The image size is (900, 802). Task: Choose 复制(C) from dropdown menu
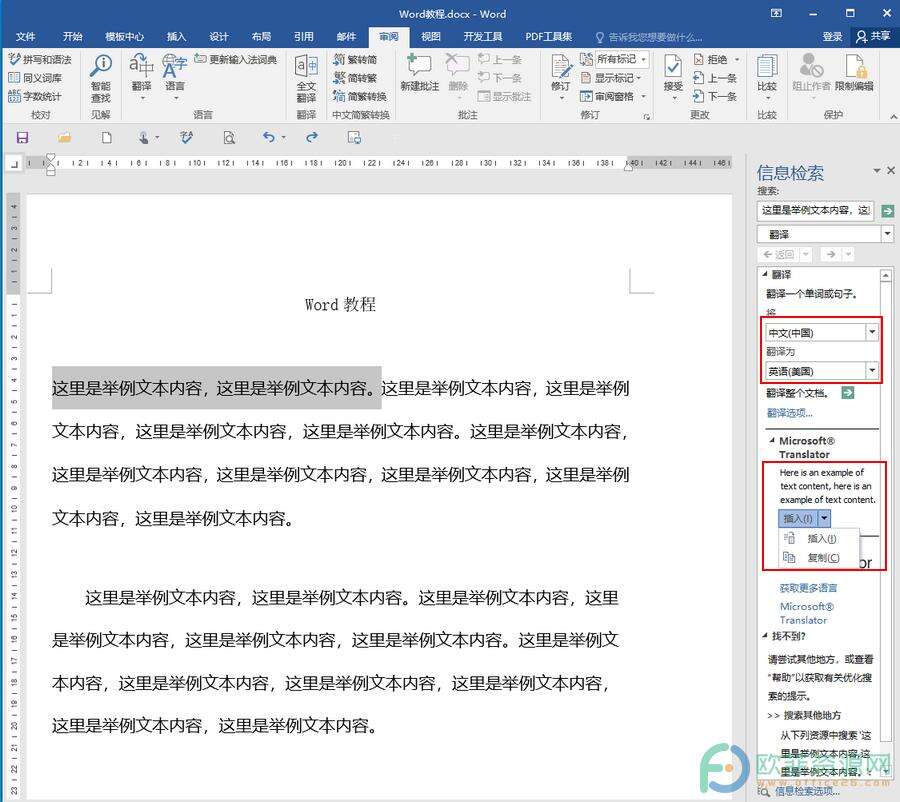click(x=818, y=557)
